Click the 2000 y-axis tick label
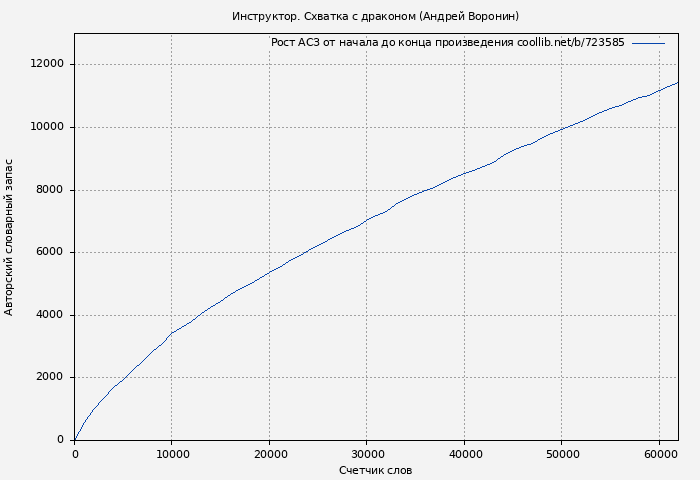Screen dimensions: 700x480 point(50,378)
